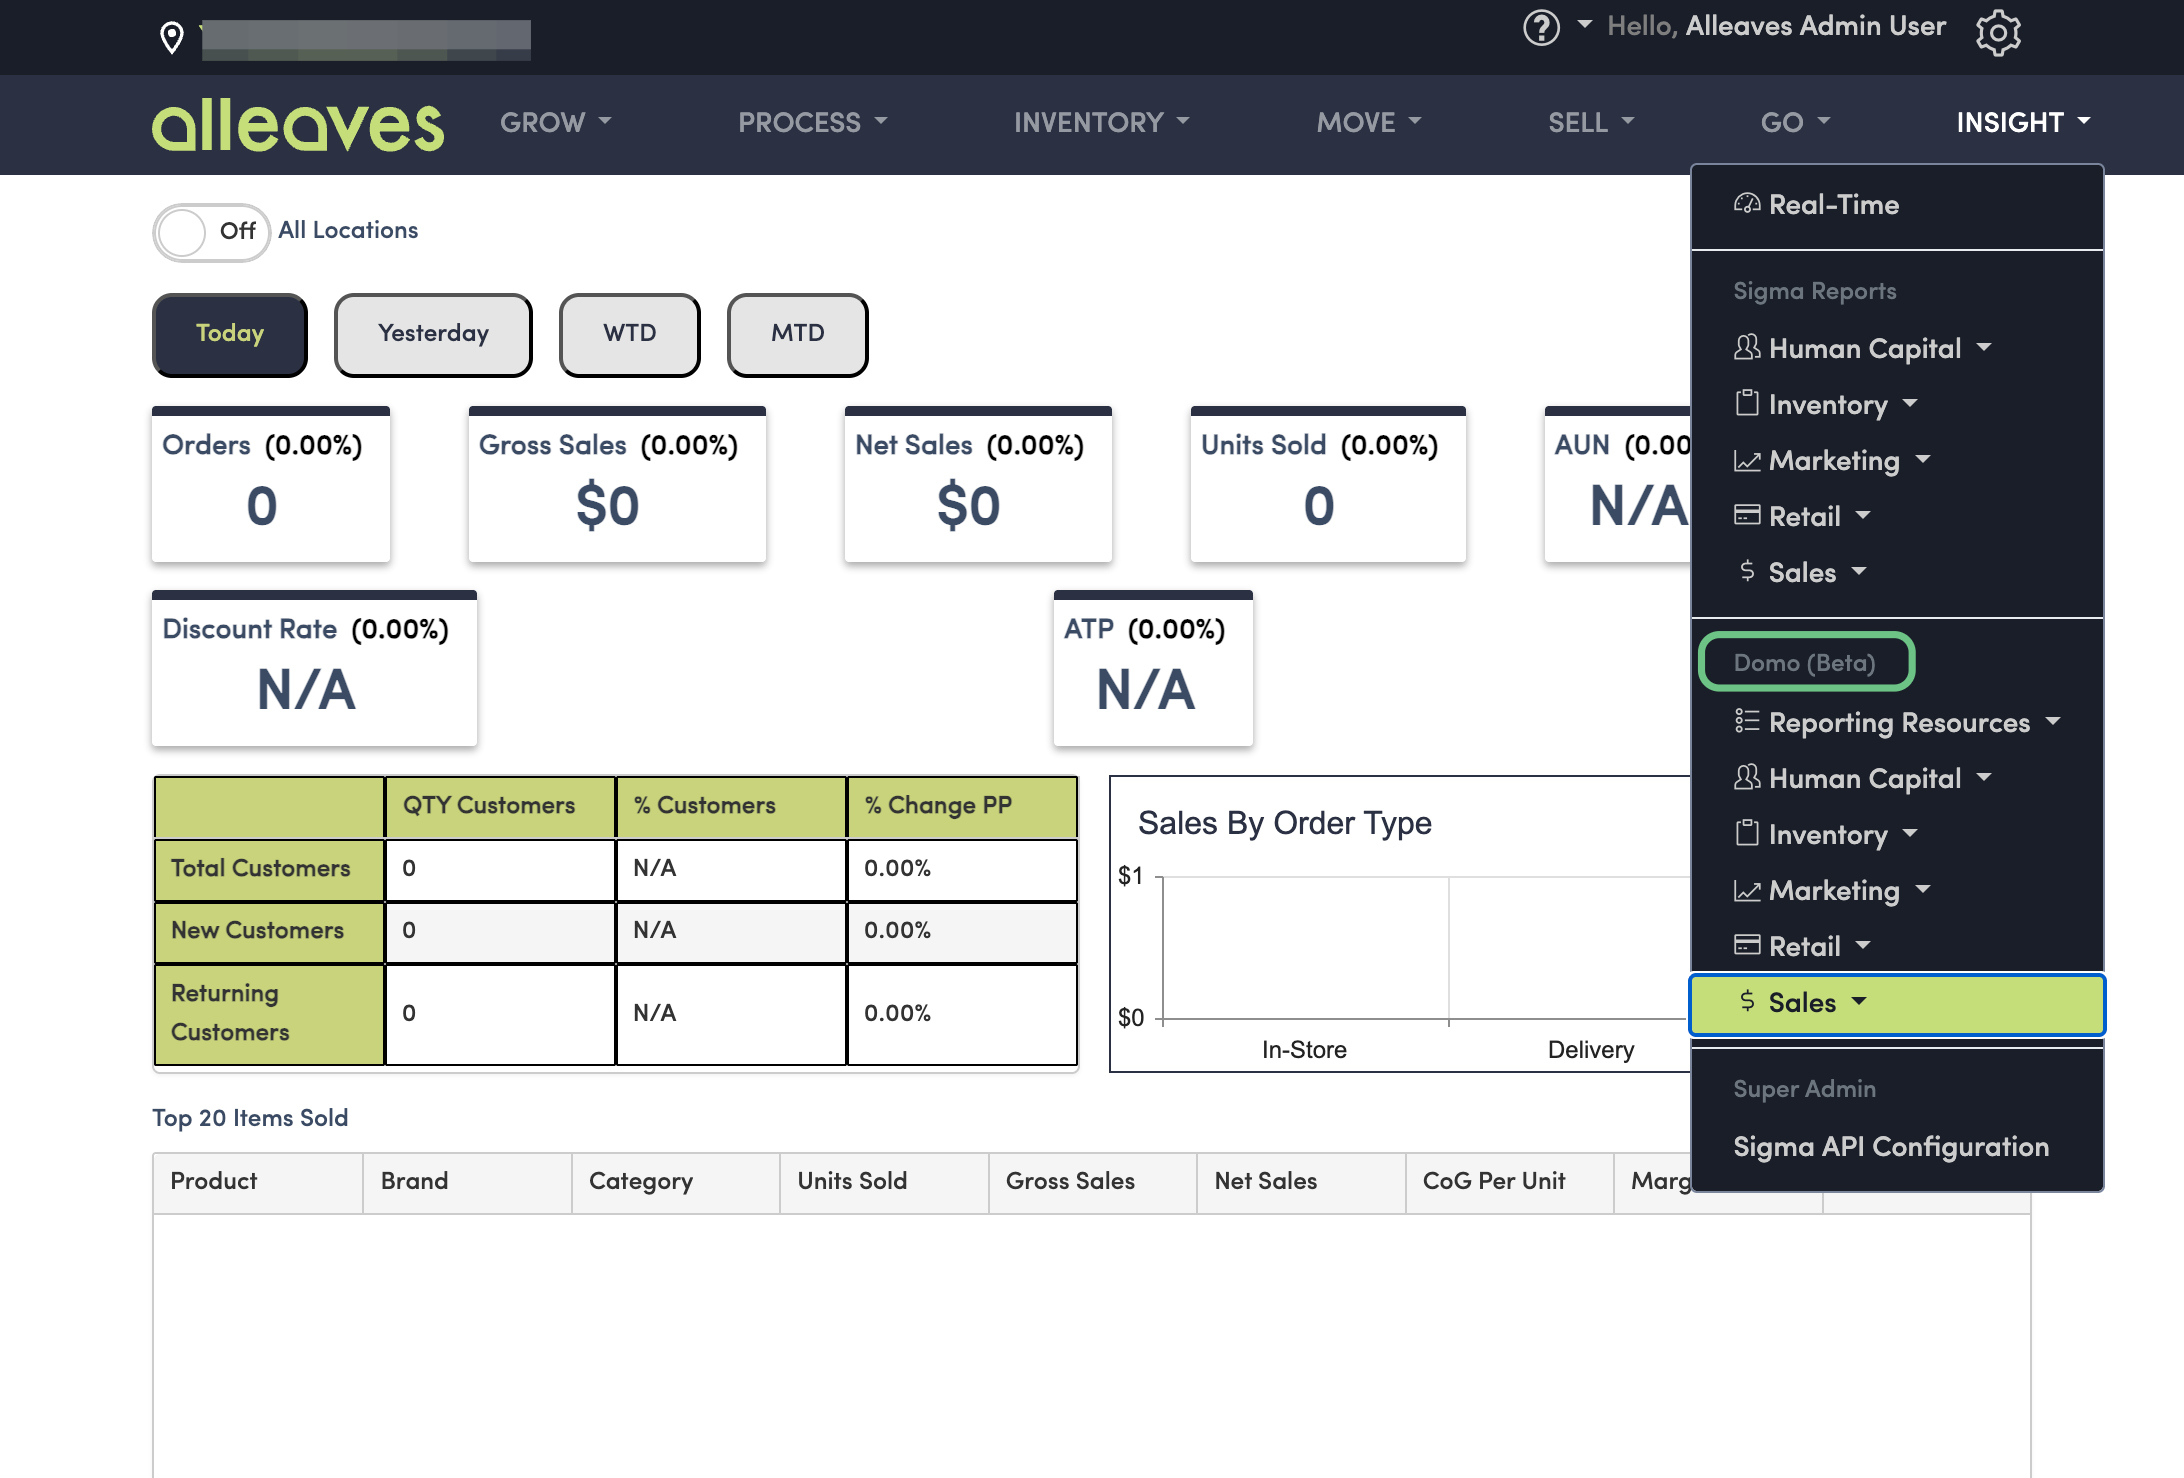Click Domo Inventory clipboard icon
Viewport: 2184px width, 1478px height.
[x=1747, y=834]
